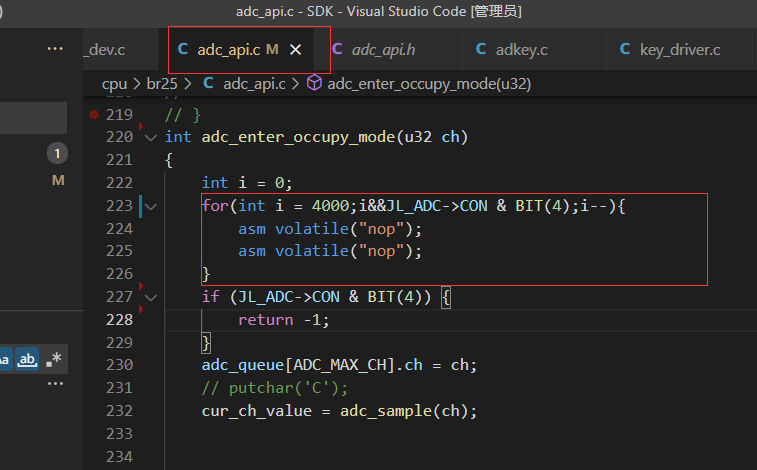Click the C file icon in breadcrumb

pos(209,83)
